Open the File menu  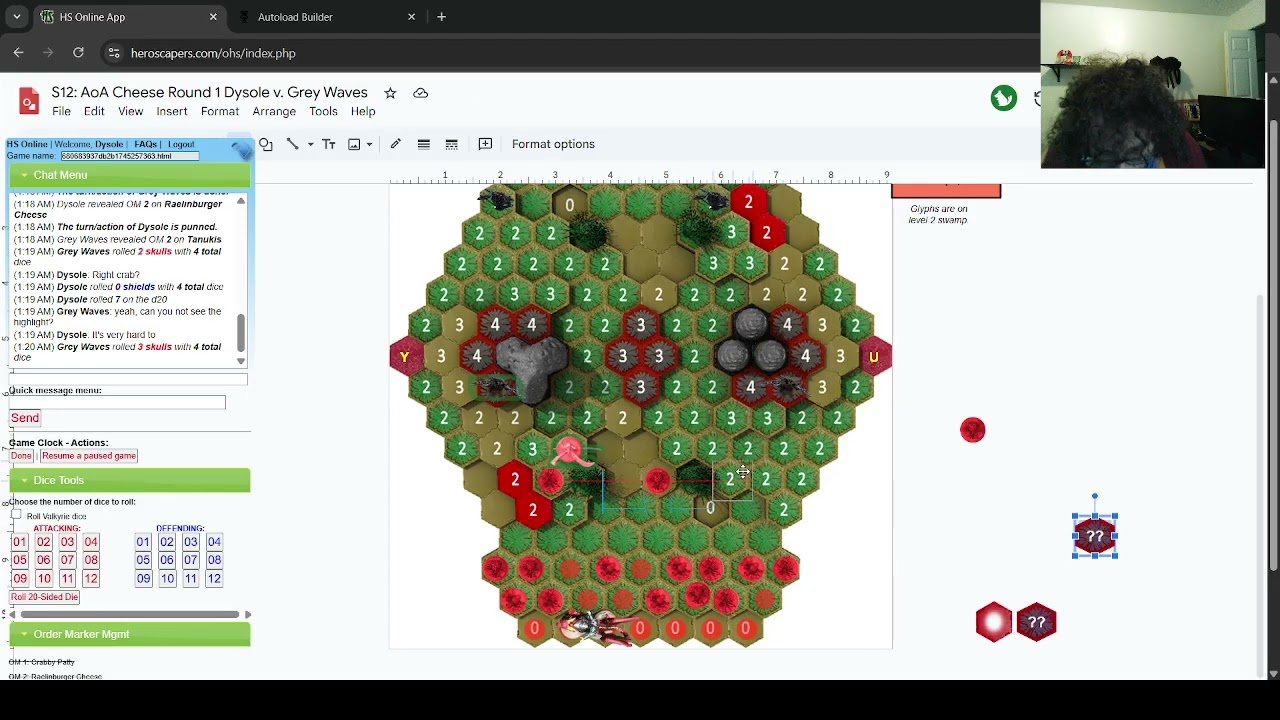pos(61,111)
